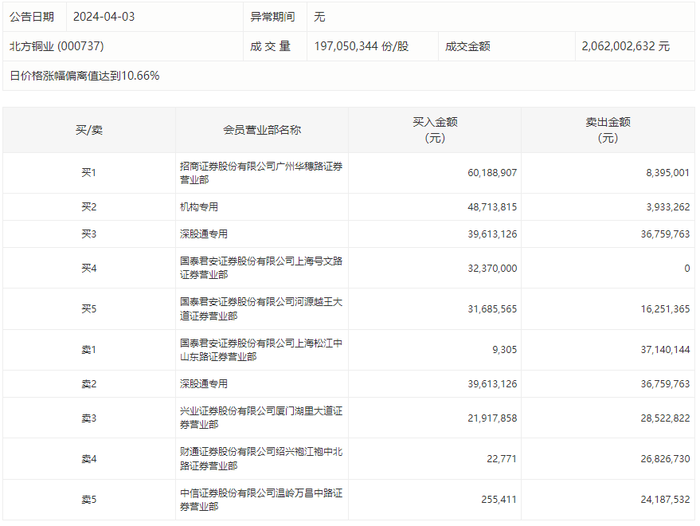Click 中信证券 温岭万昌中路证券营业部 name
The height and width of the screenshot is (526, 700).
click(x=261, y=500)
